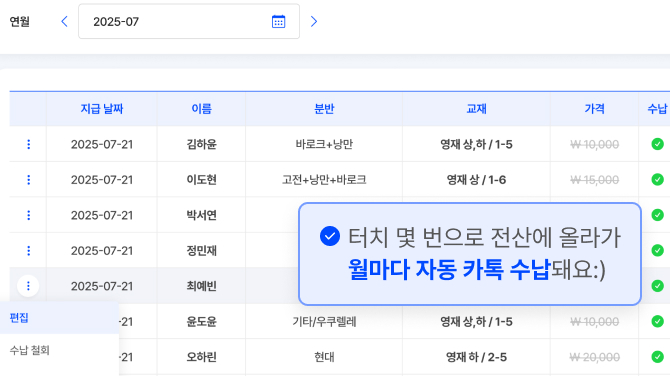Click the 지급 날짜 column header
Viewport: 670px width, 376px height.
(102, 109)
